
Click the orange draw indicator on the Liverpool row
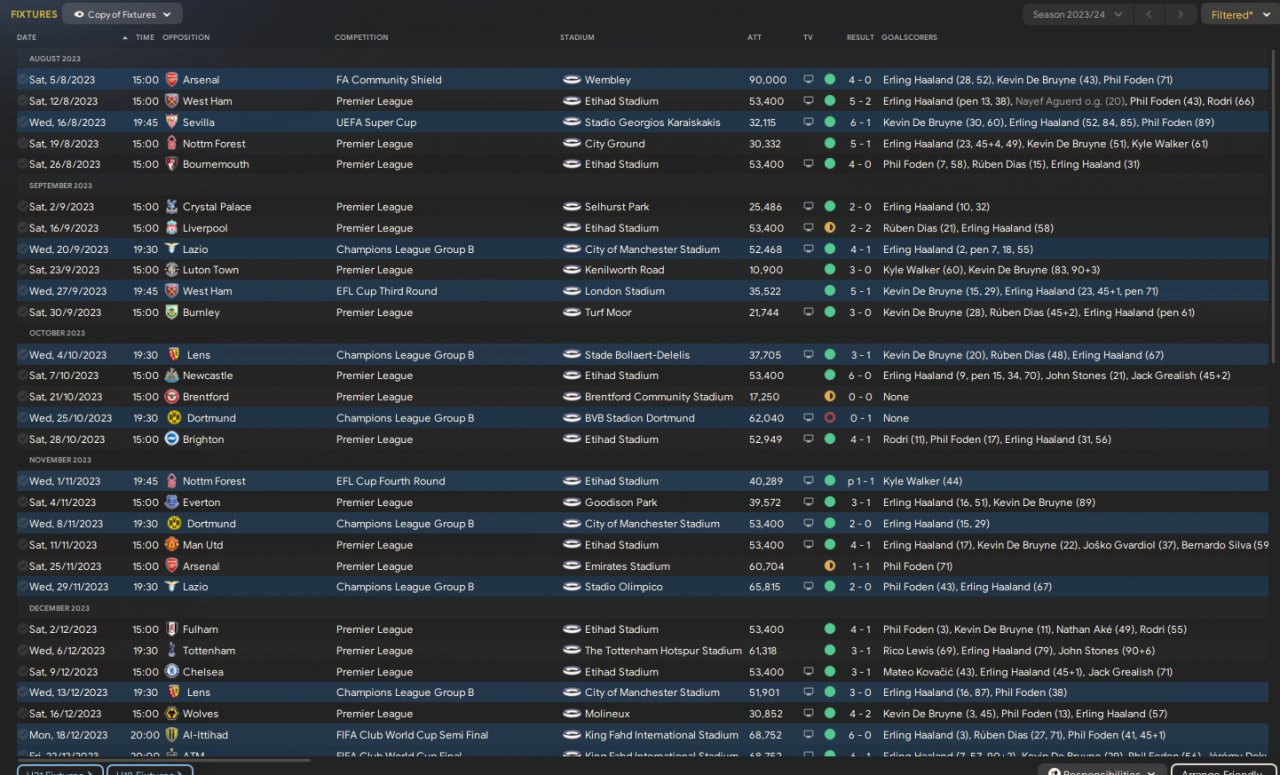(830, 228)
